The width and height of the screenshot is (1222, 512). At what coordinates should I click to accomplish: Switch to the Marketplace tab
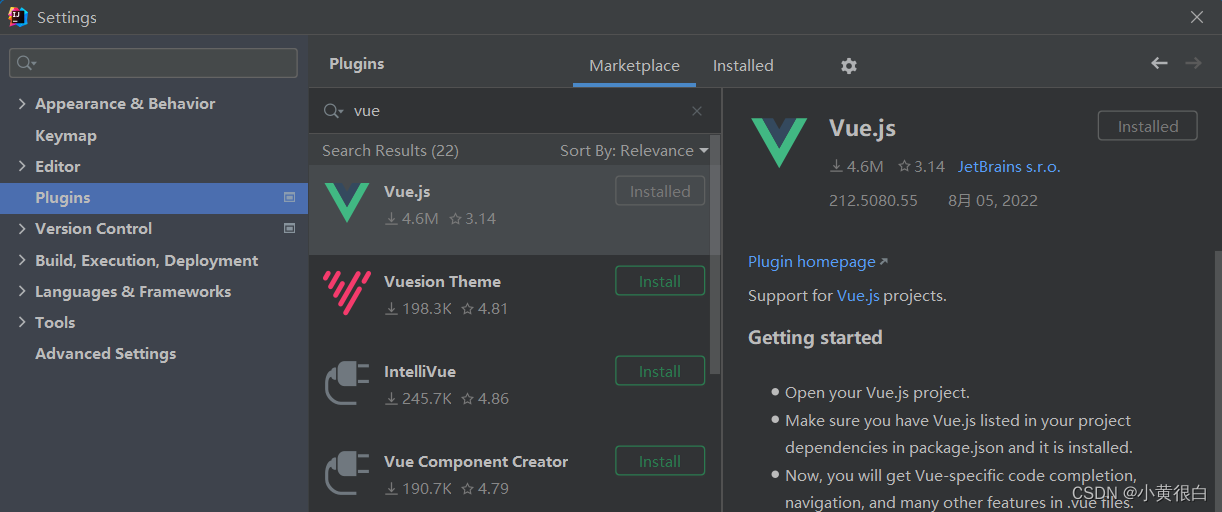point(634,65)
